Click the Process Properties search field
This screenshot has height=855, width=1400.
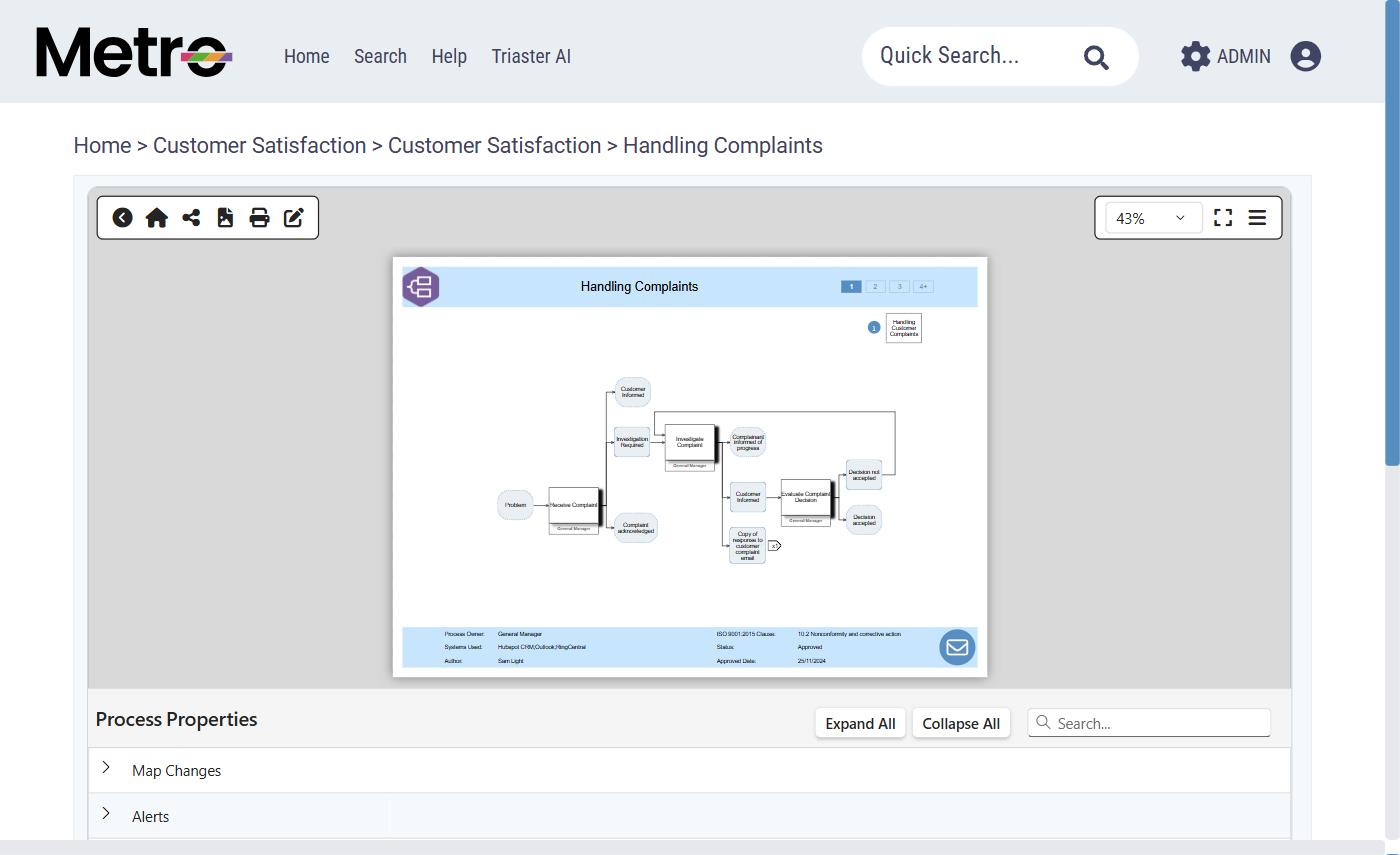(x=1149, y=723)
